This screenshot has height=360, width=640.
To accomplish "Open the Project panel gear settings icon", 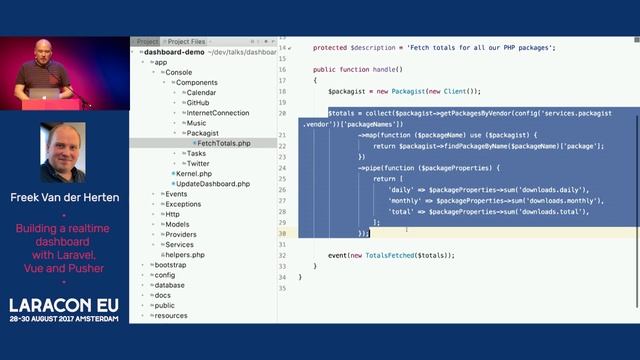I will pyautogui.click(x=266, y=42).
